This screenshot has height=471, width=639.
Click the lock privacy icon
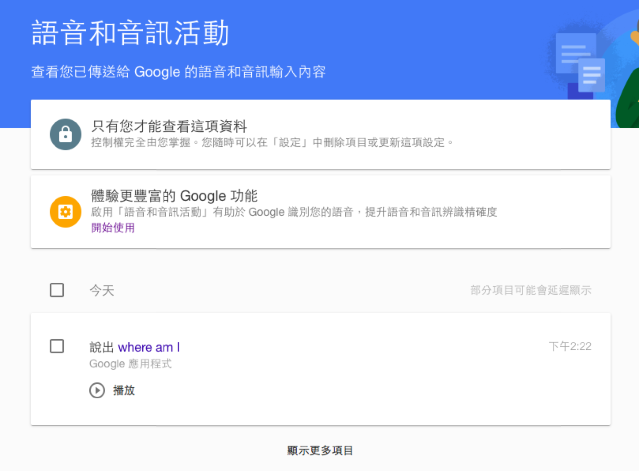click(x=65, y=134)
